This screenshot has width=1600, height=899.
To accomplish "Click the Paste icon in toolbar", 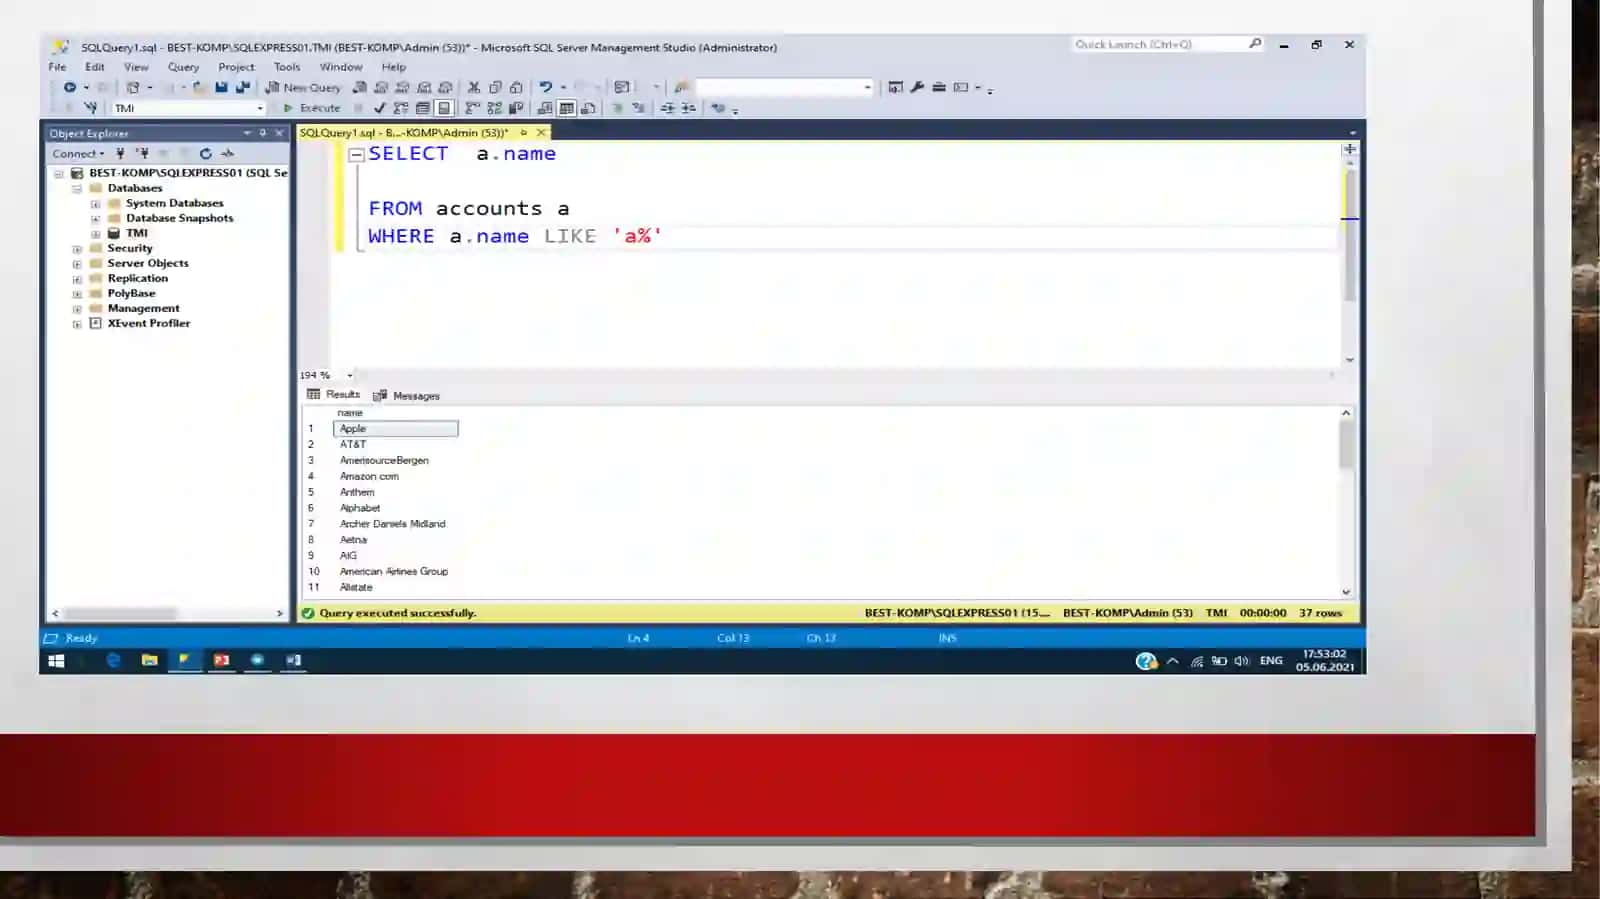I will click(x=516, y=88).
